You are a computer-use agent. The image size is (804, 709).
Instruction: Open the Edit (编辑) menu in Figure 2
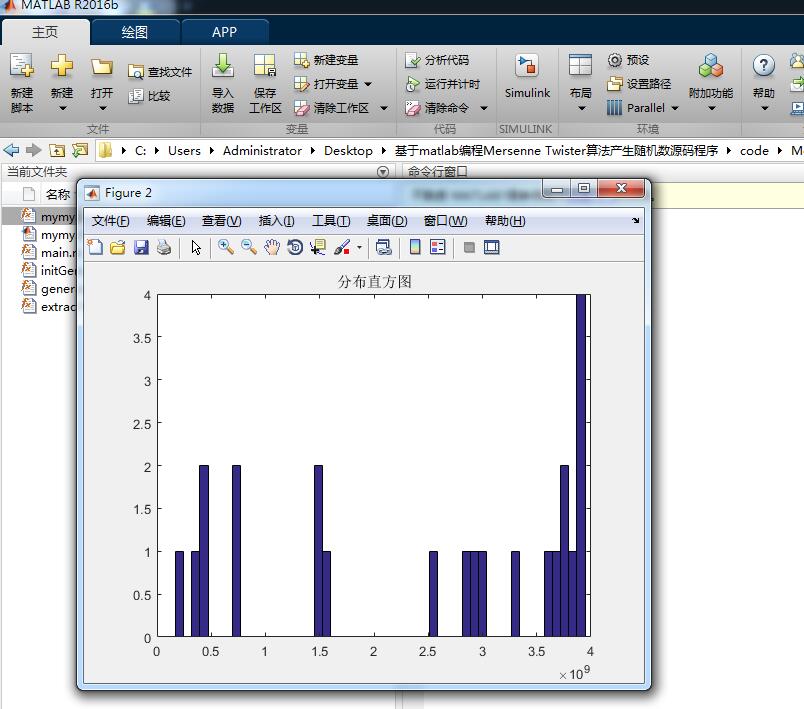pyautogui.click(x=166, y=221)
